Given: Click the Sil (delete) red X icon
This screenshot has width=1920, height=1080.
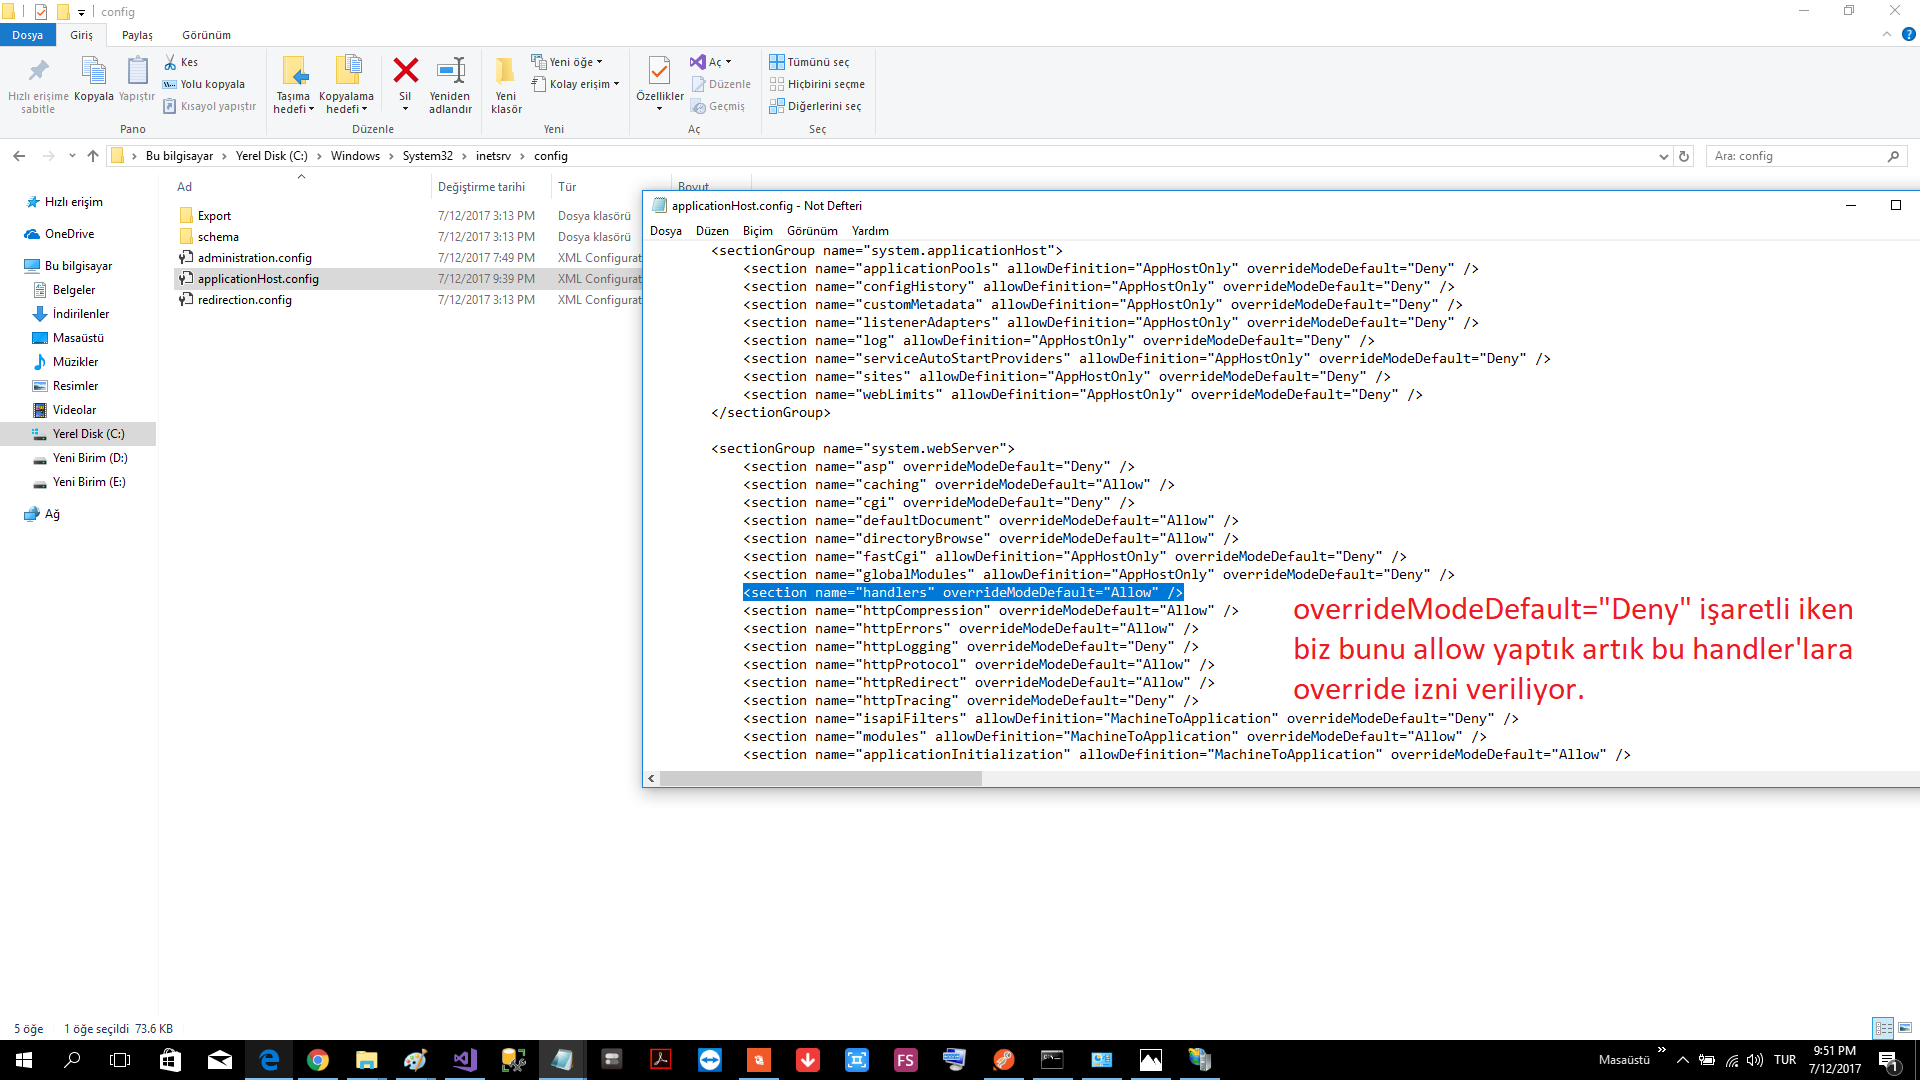Looking at the screenshot, I should (405, 72).
